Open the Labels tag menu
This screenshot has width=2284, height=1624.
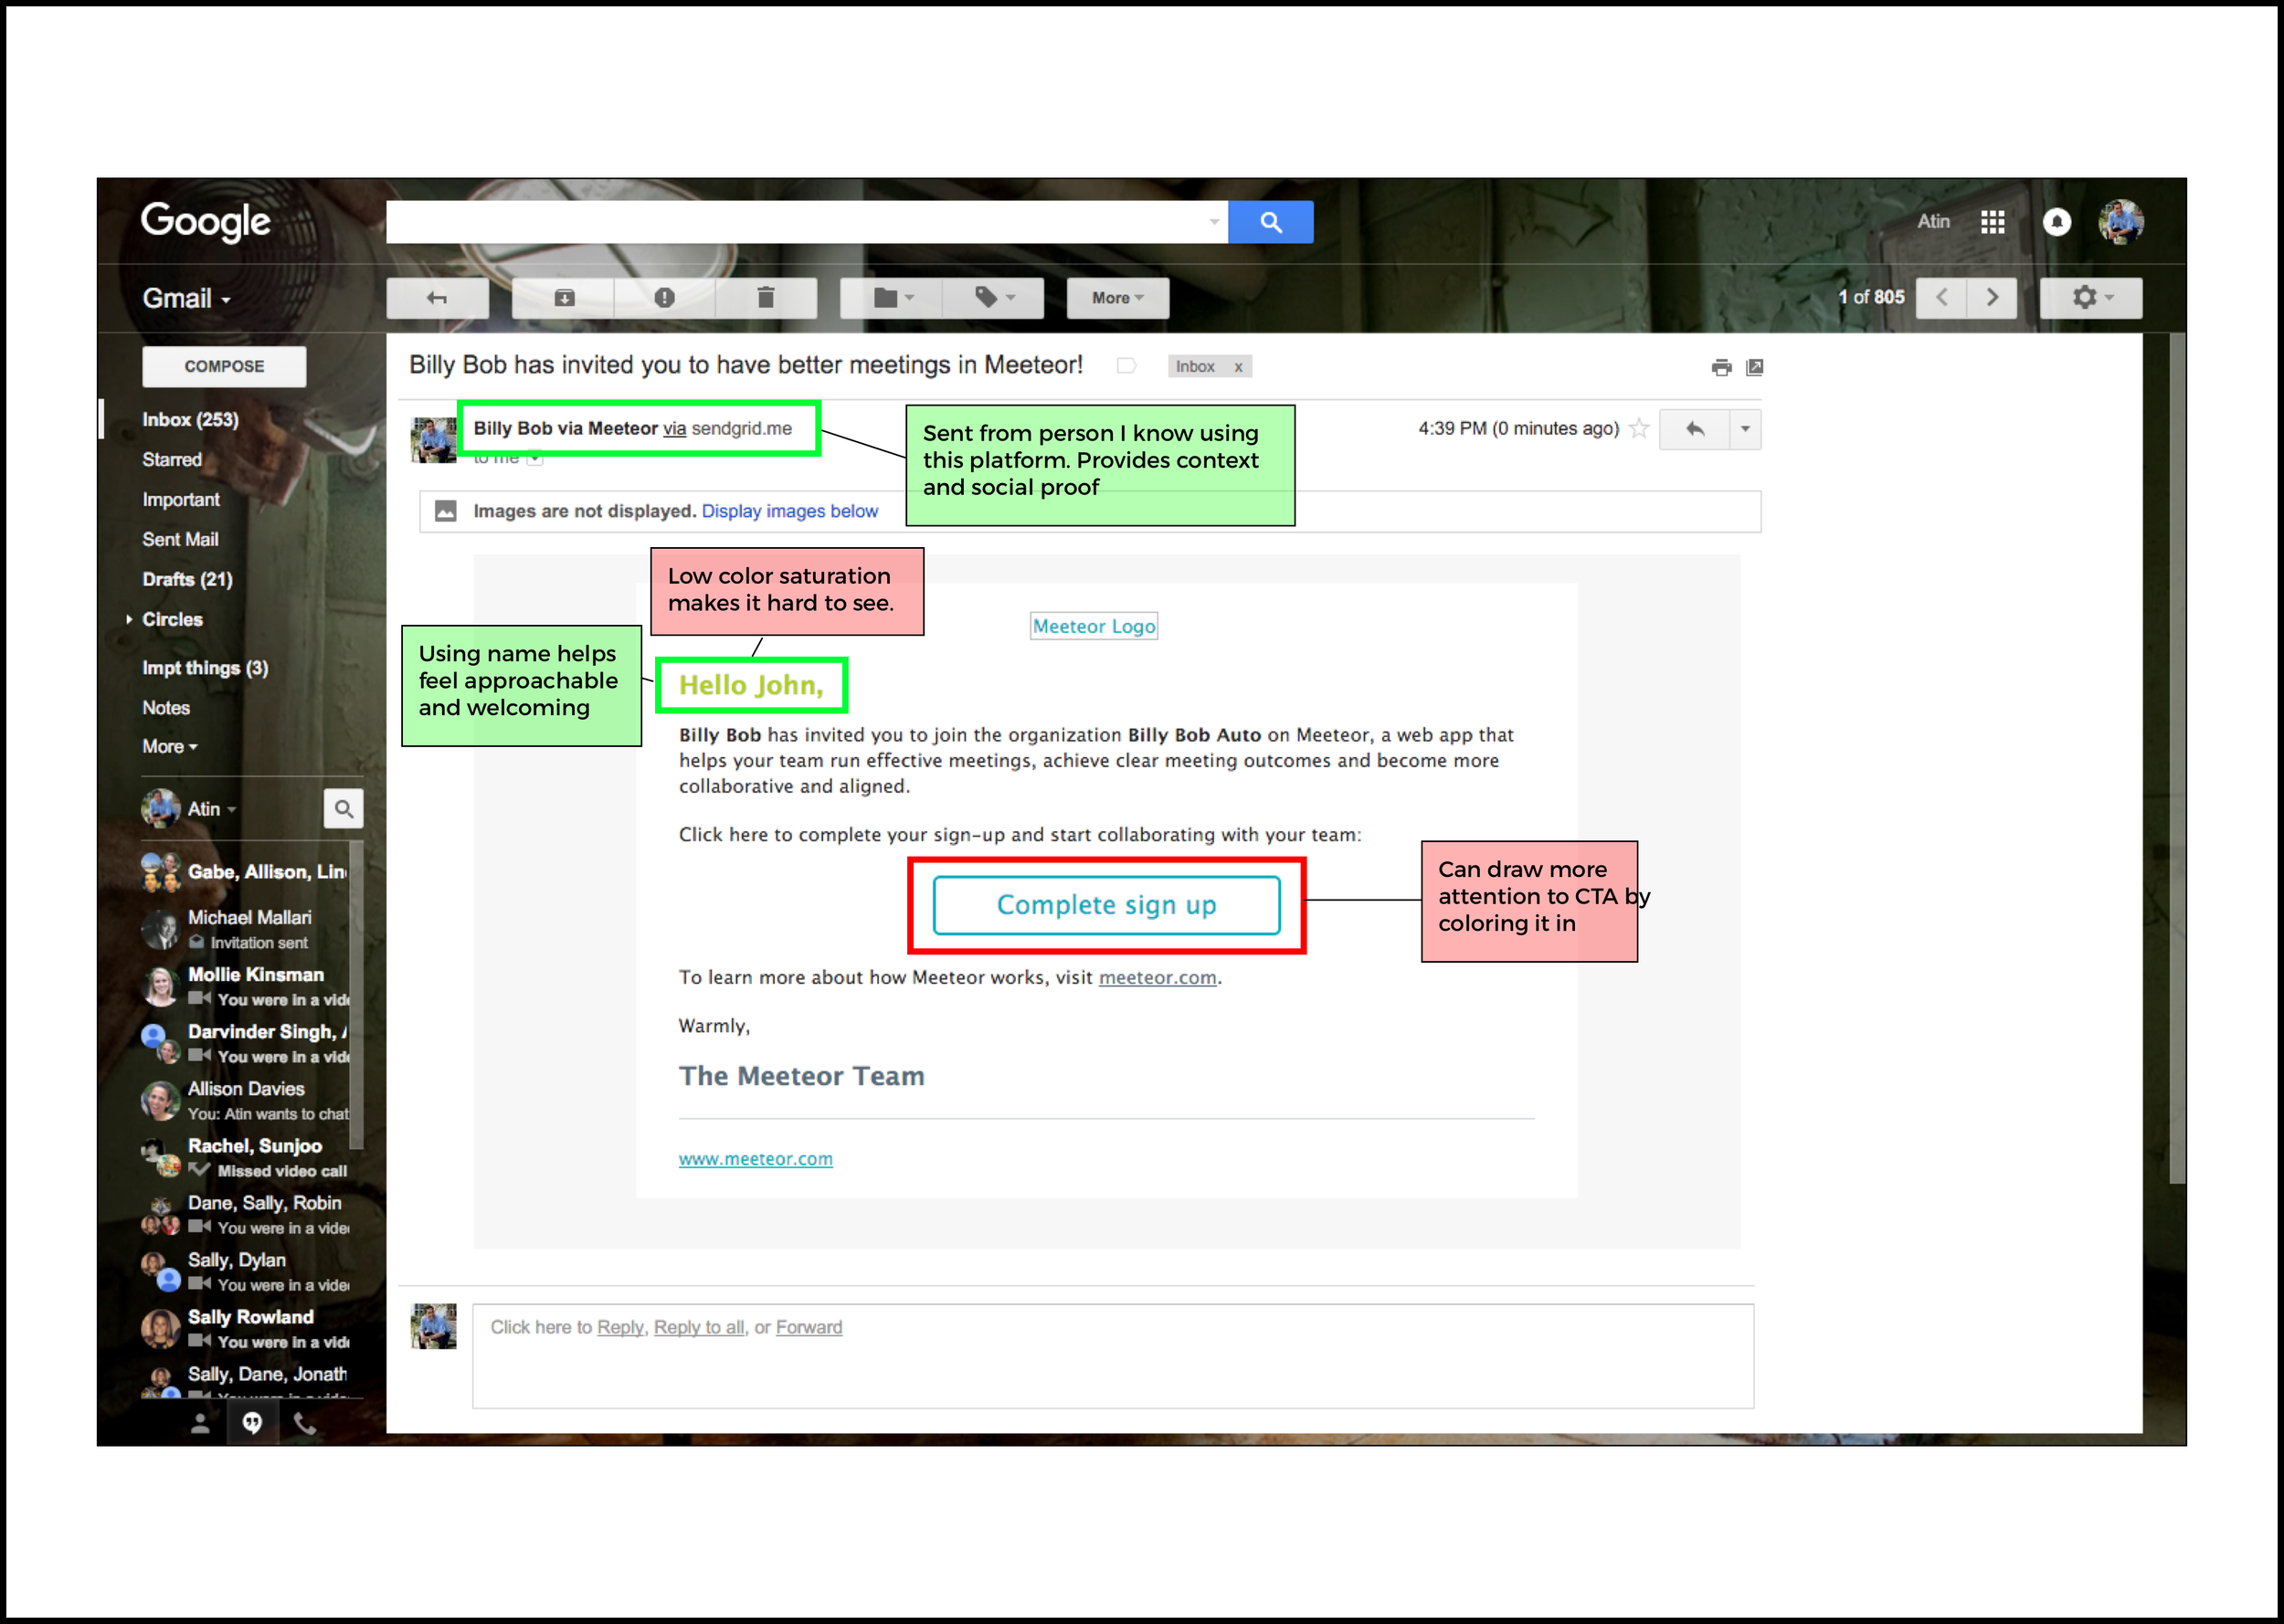pos(994,298)
